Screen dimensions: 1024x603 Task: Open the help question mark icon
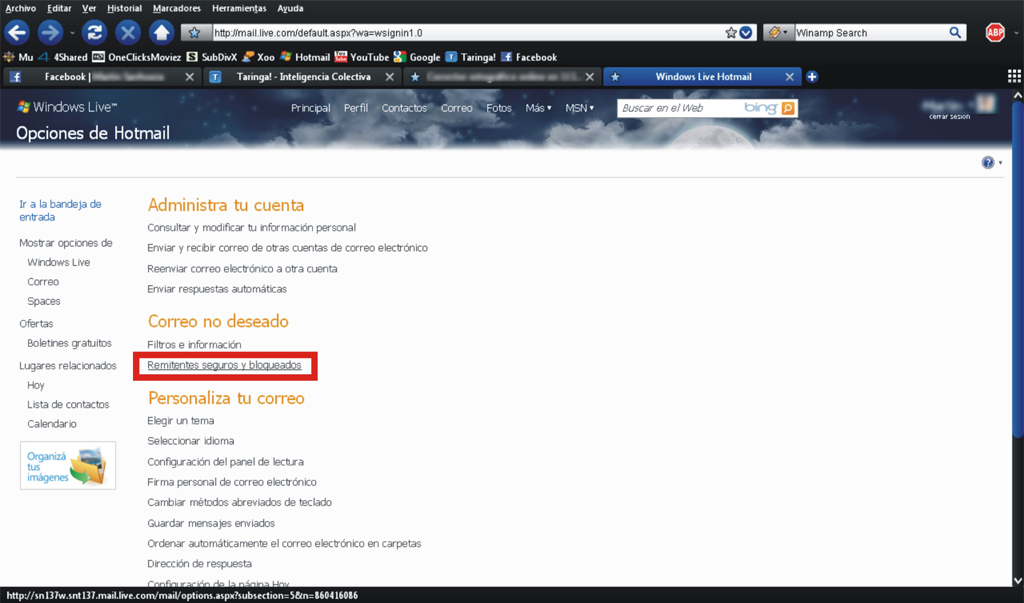click(988, 163)
